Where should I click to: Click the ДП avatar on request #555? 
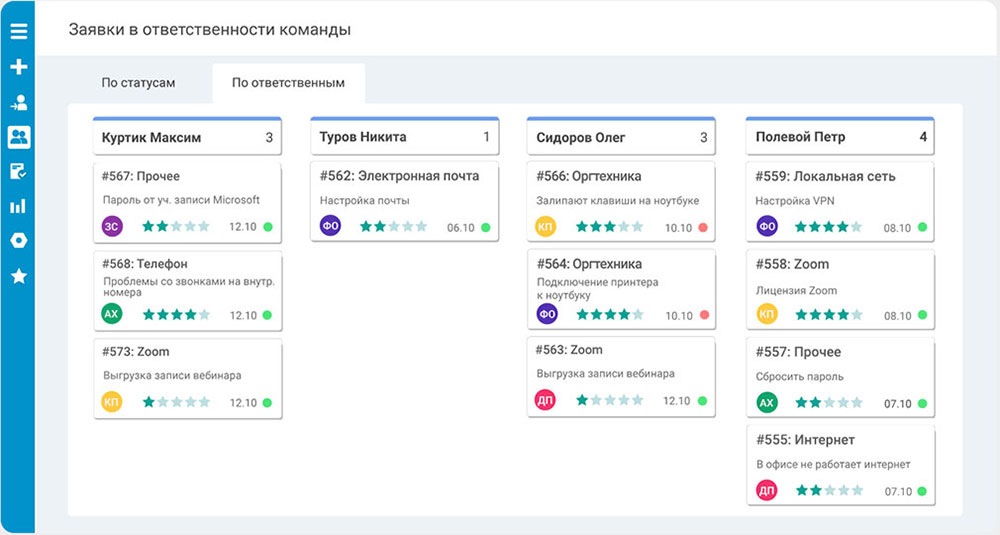(767, 491)
